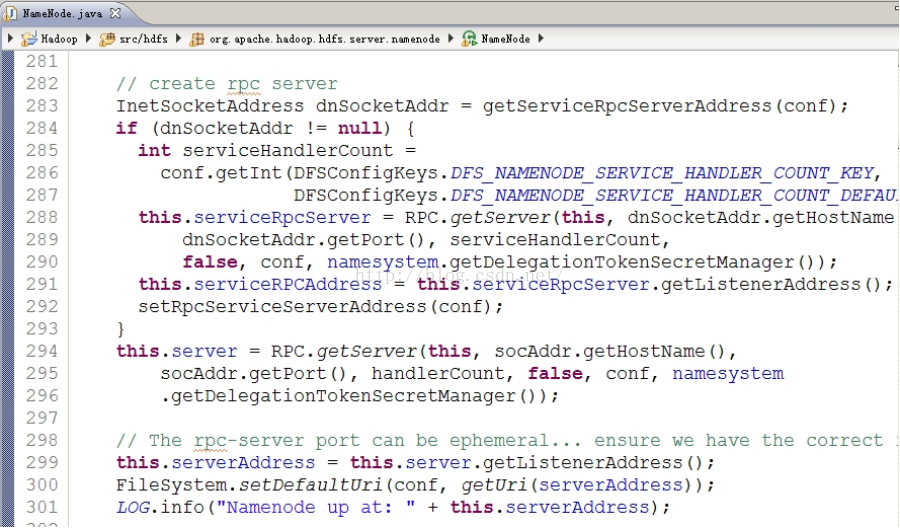Open the Hadoop breadcrumb entry

pos(59,39)
